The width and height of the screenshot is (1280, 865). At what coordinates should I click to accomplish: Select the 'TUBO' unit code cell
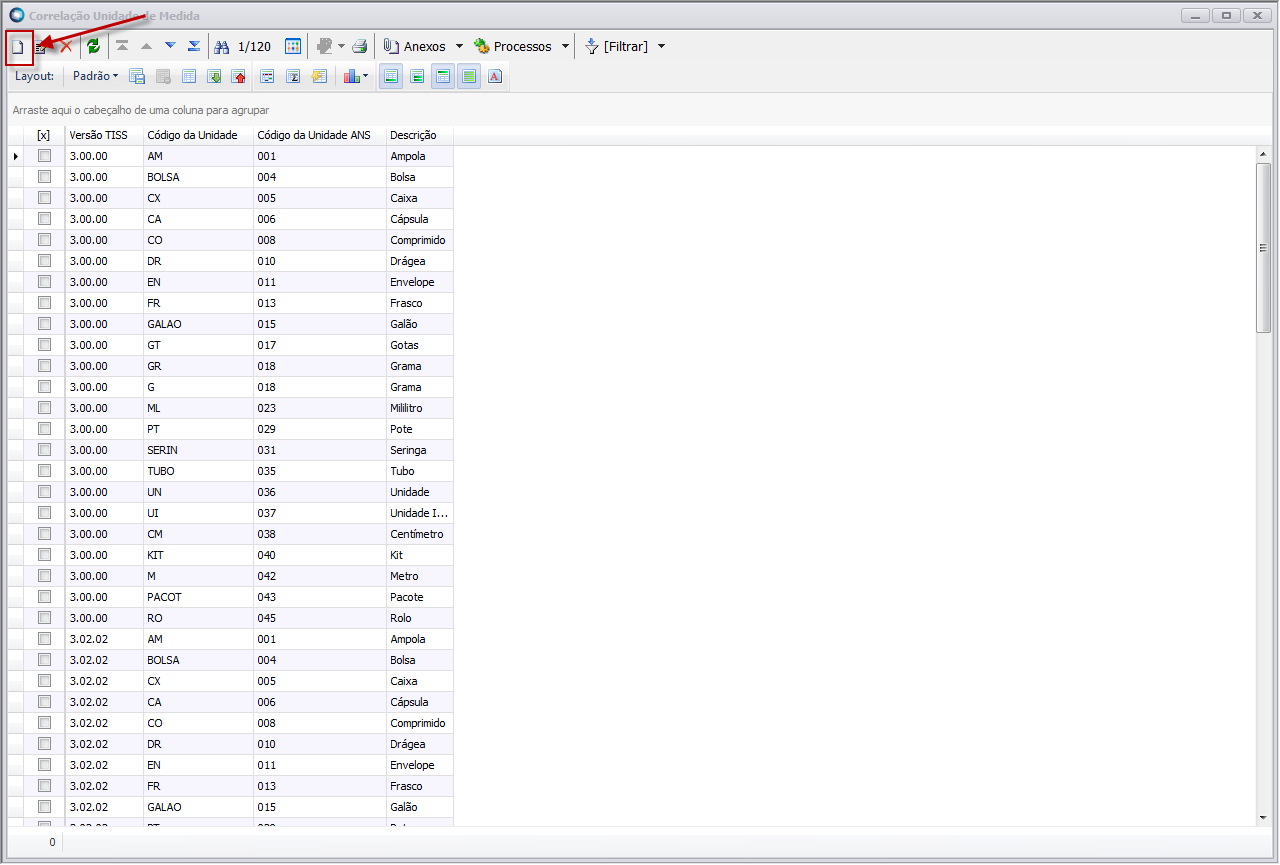[x=198, y=471]
